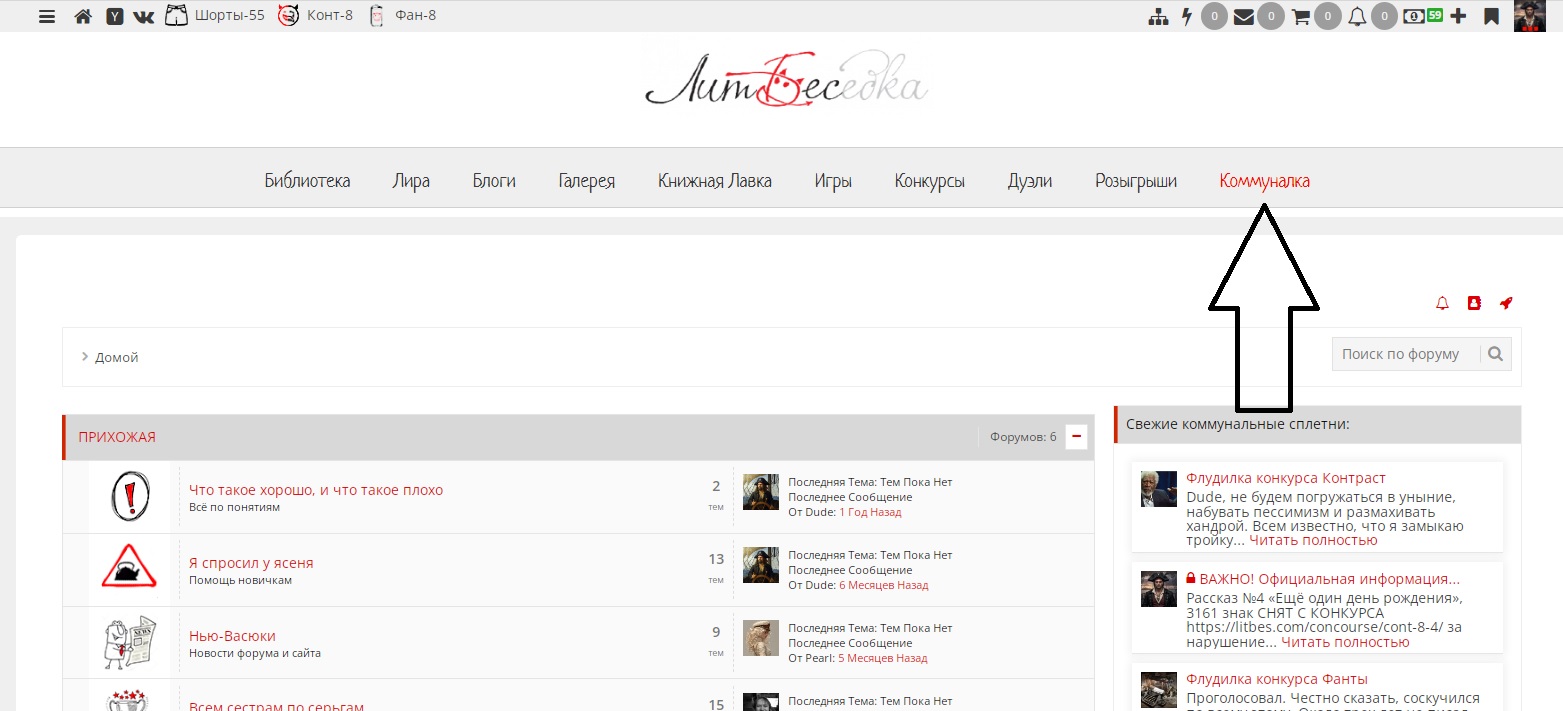Click the plus icon in top bar

coord(1458,16)
